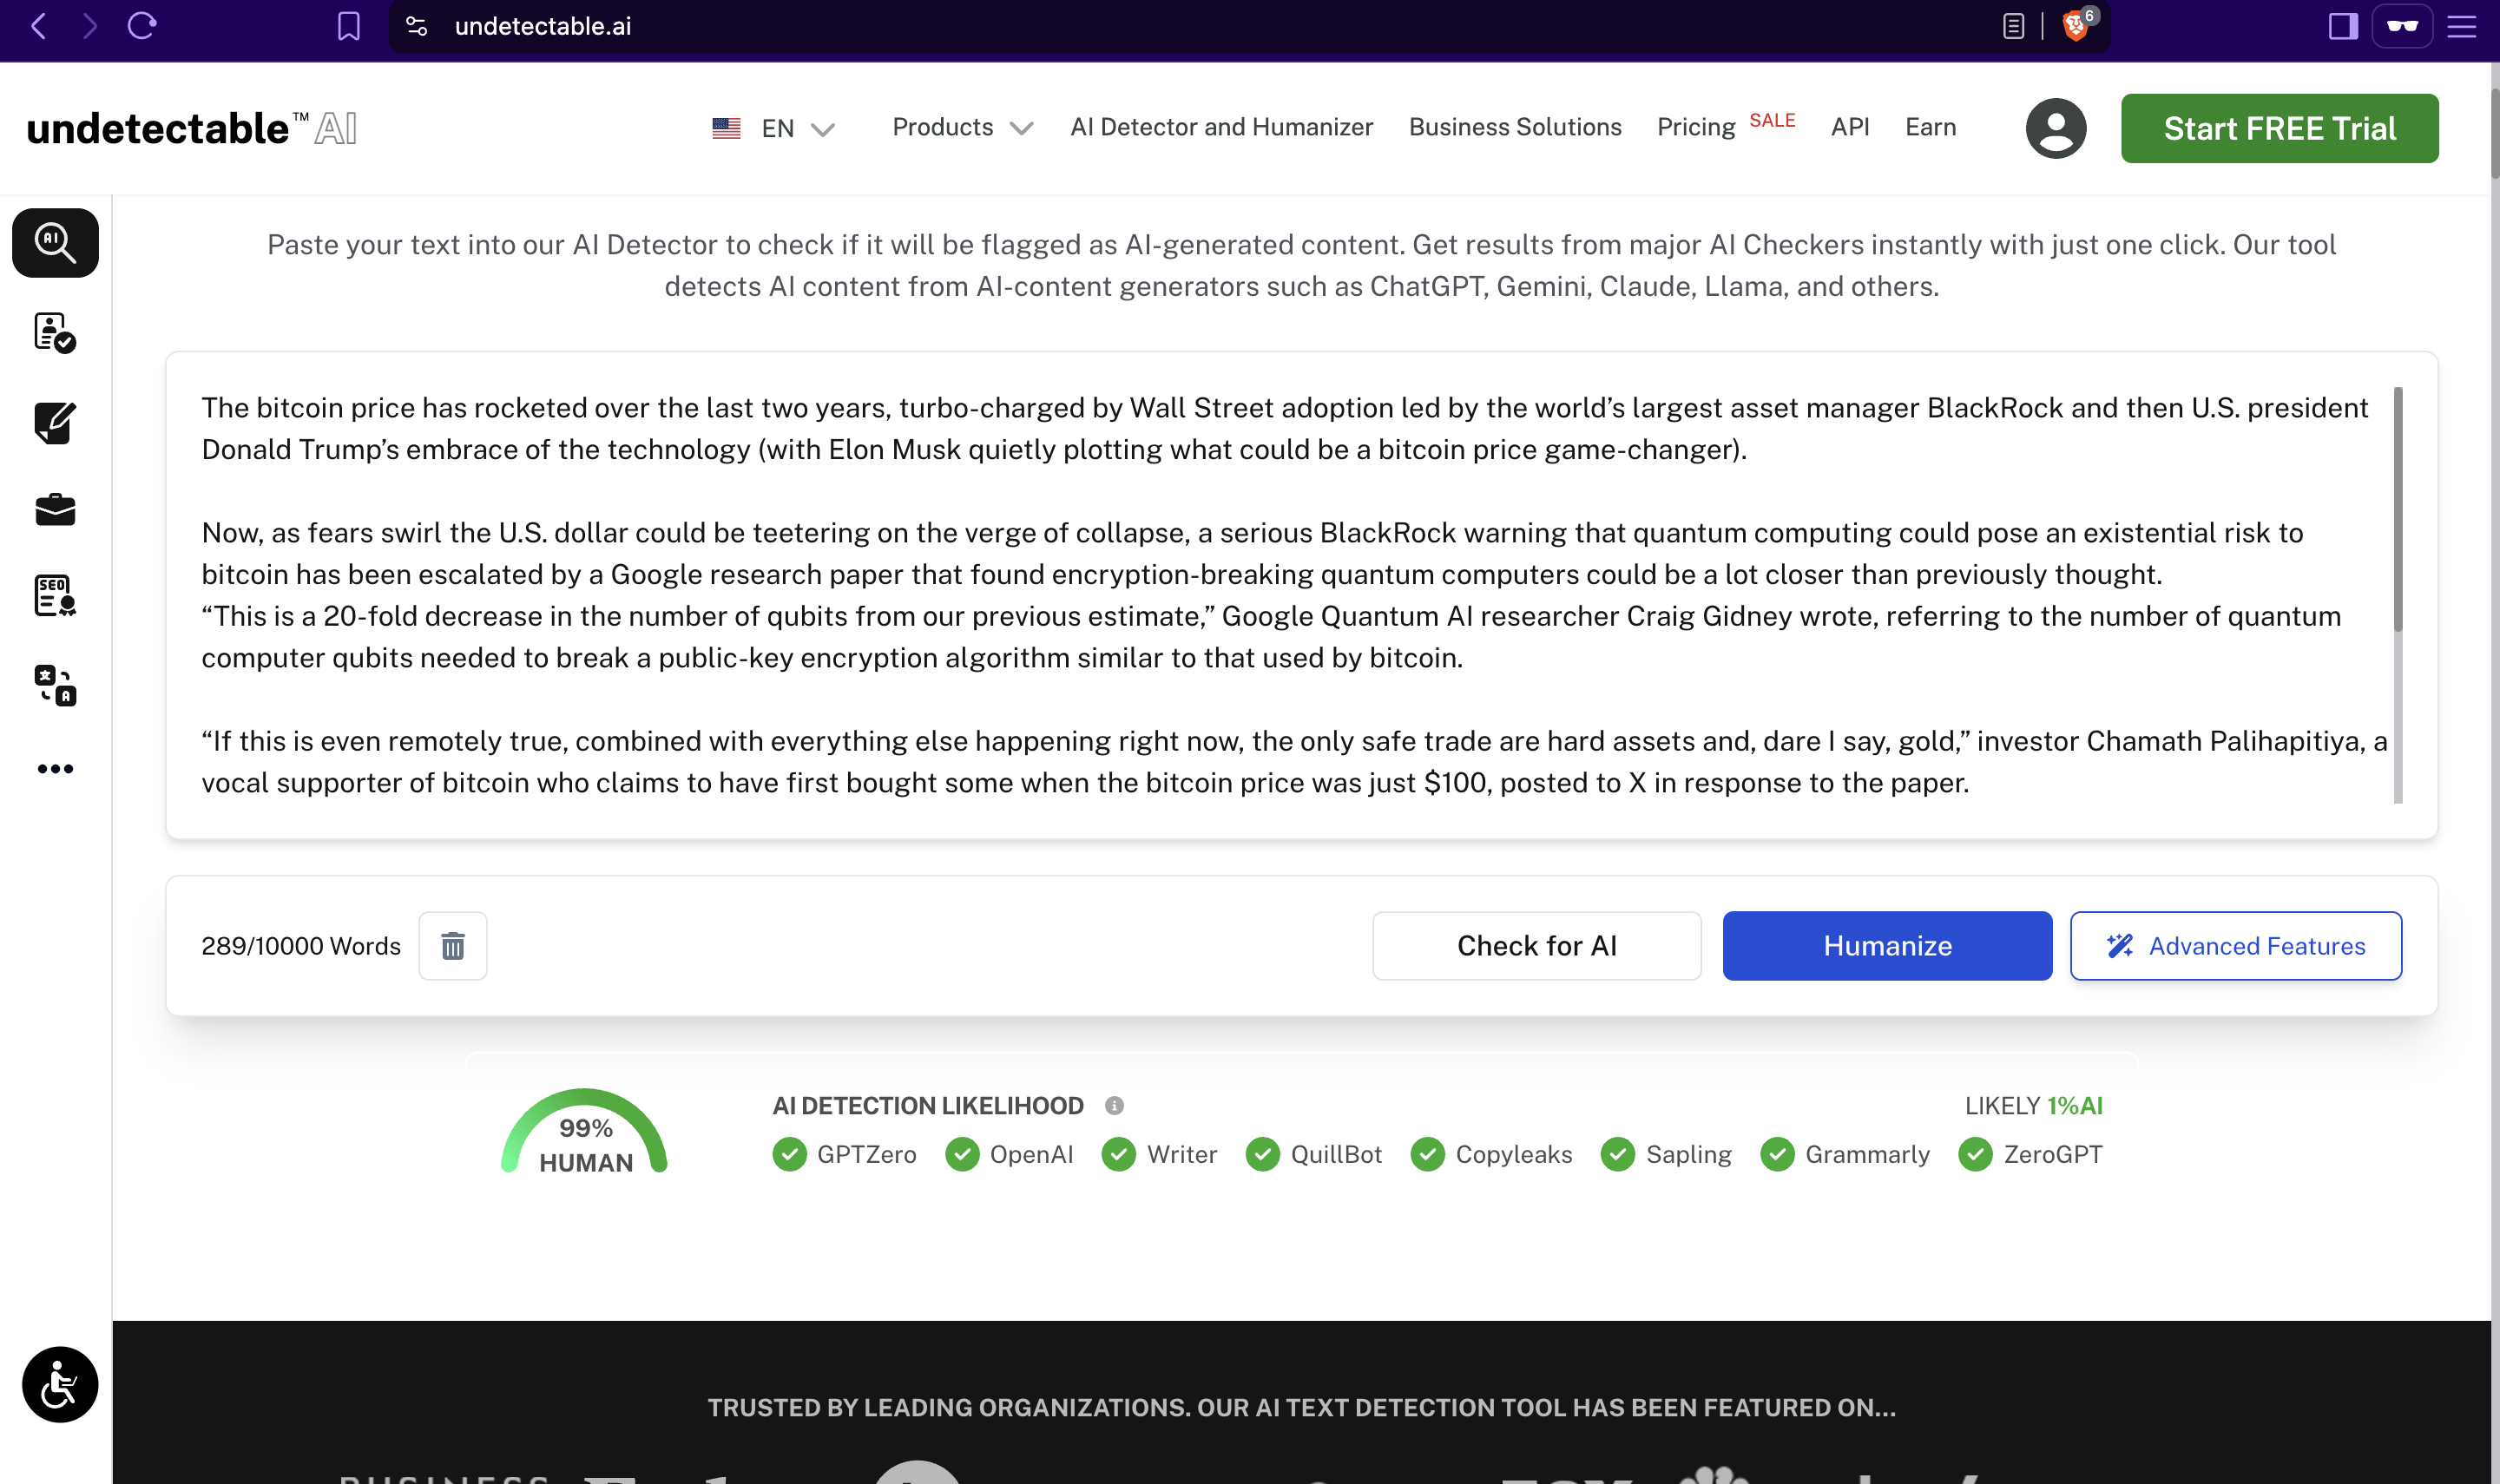Open the accessibility options widget
This screenshot has height=1484, width=2500.
59,1383
